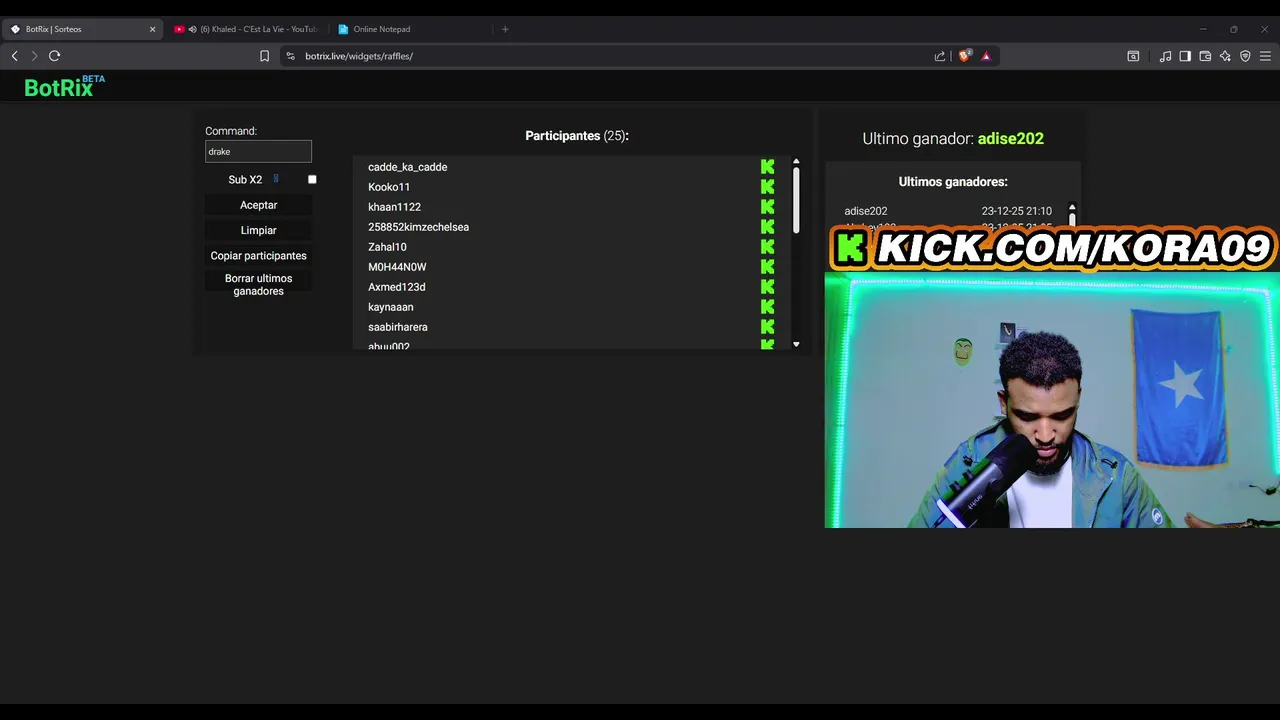Share this page from the address bar
Image resolution: width=1280 pixels, height=720 pixels.
click(x=940, y=56)
